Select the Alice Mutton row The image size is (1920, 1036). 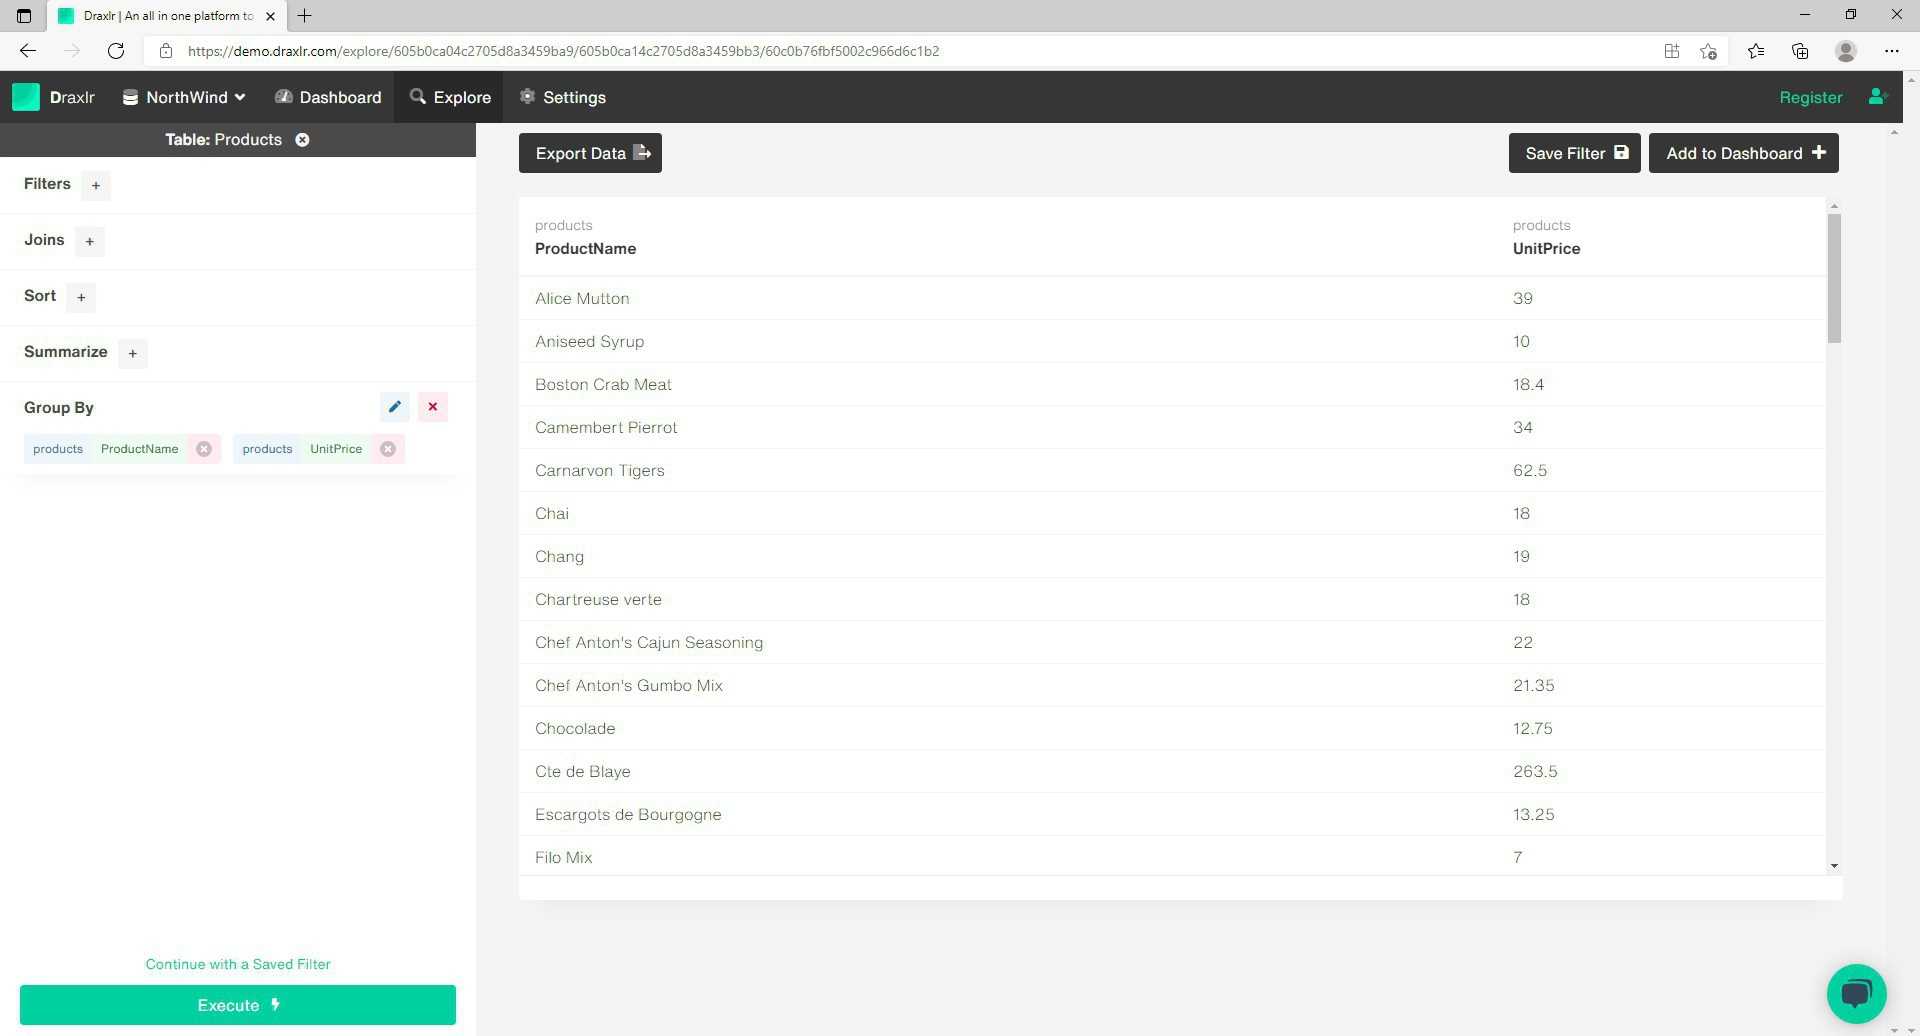(x=1172, y=298)
